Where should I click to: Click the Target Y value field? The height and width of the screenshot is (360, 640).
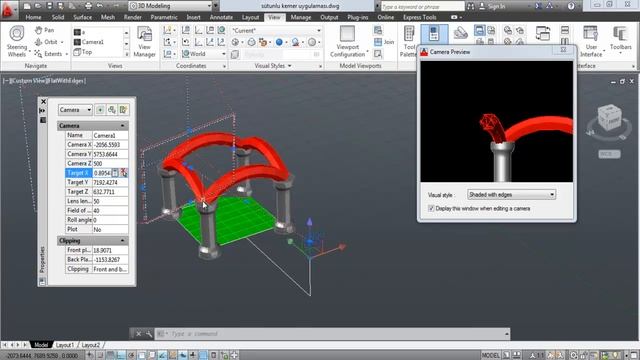(110, 182)
